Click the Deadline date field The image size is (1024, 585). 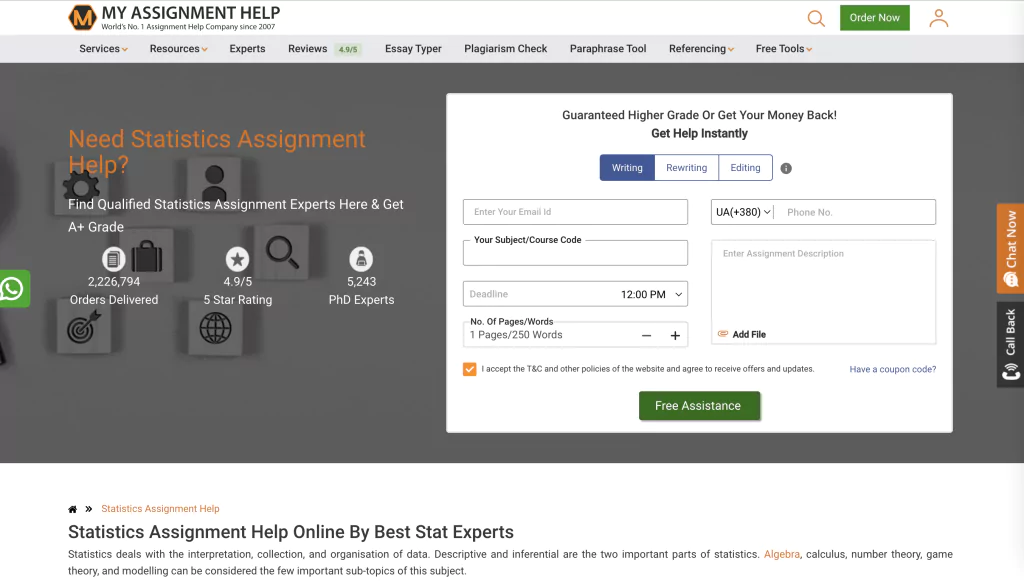[x=541, y=294]
